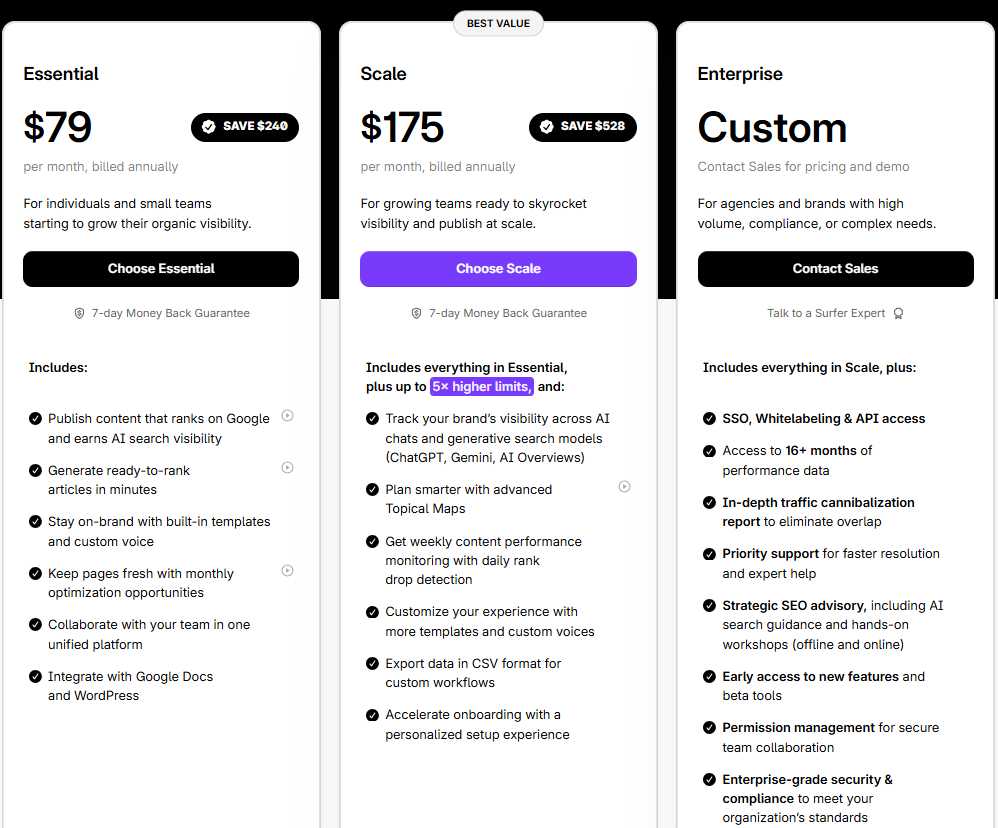The image size is (998, 828).
Task: Open the Talk to a Surfer Expert link
Action: [x=826, y=313]
